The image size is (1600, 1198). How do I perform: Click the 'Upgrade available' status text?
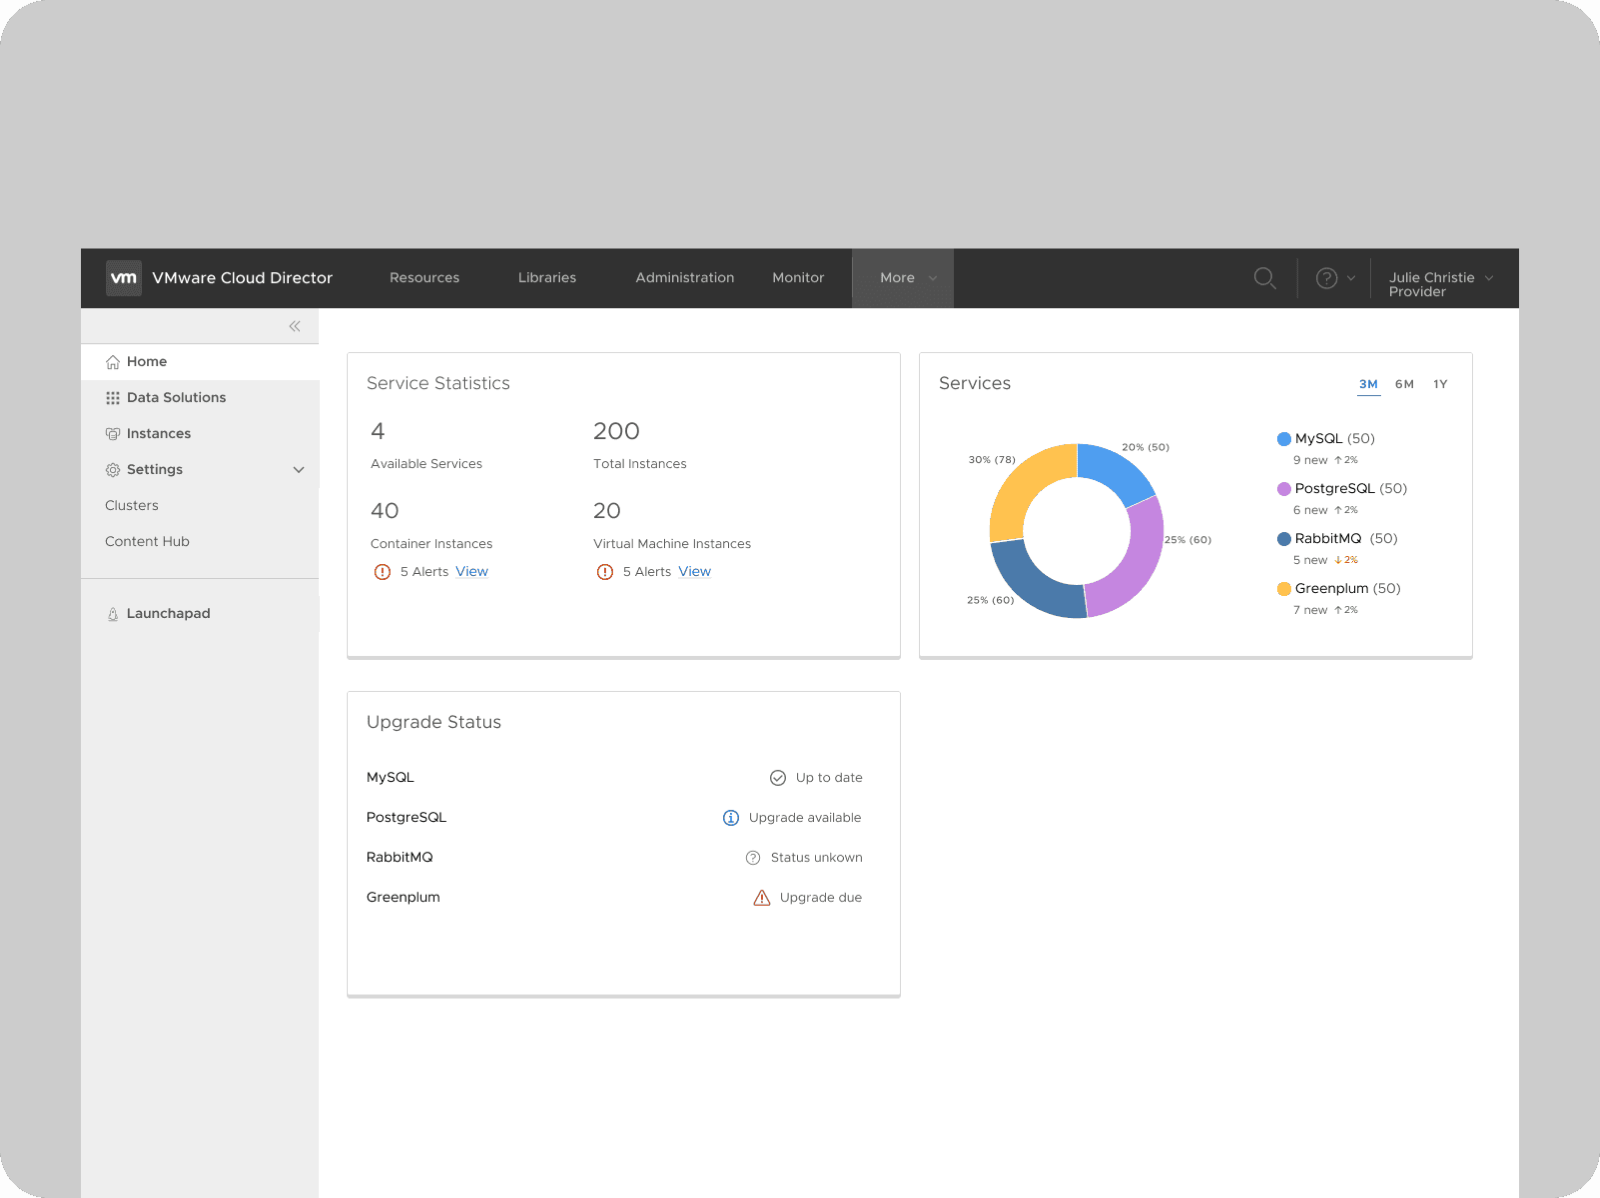[x=805, y=818]
